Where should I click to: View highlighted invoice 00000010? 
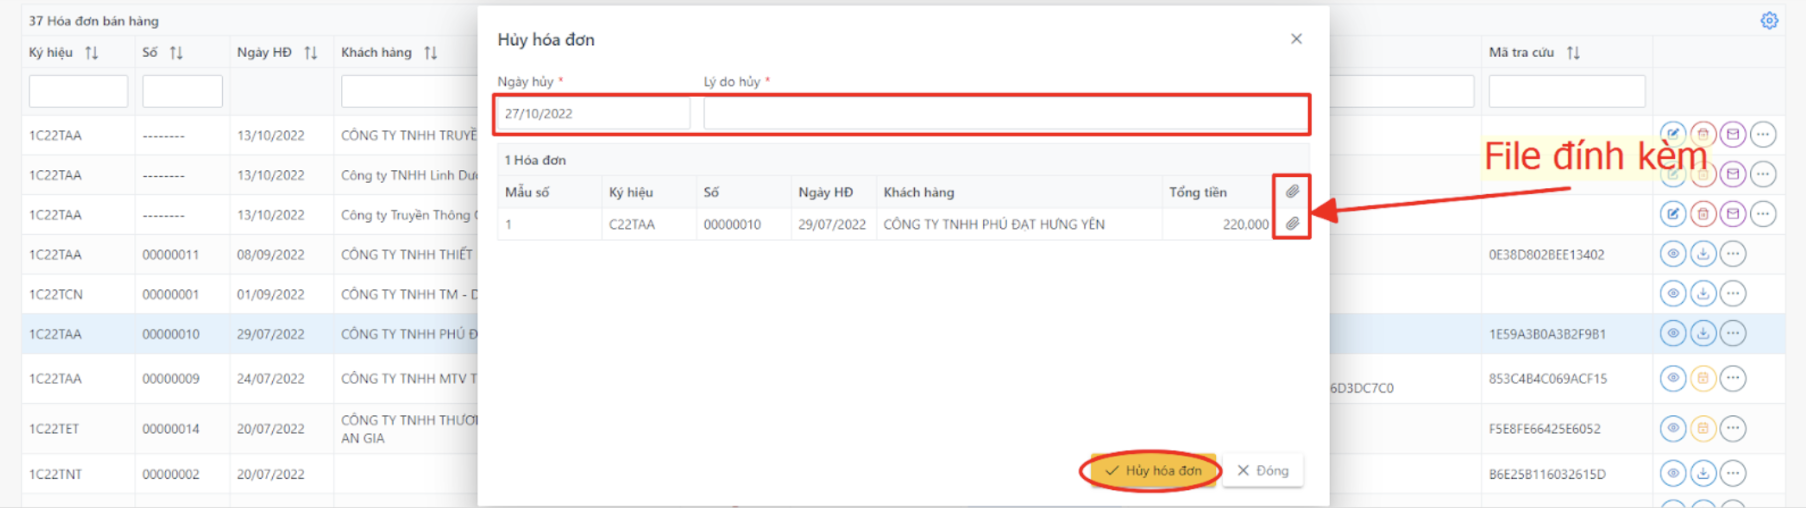pyautogui.click(x=1673, y=334)
